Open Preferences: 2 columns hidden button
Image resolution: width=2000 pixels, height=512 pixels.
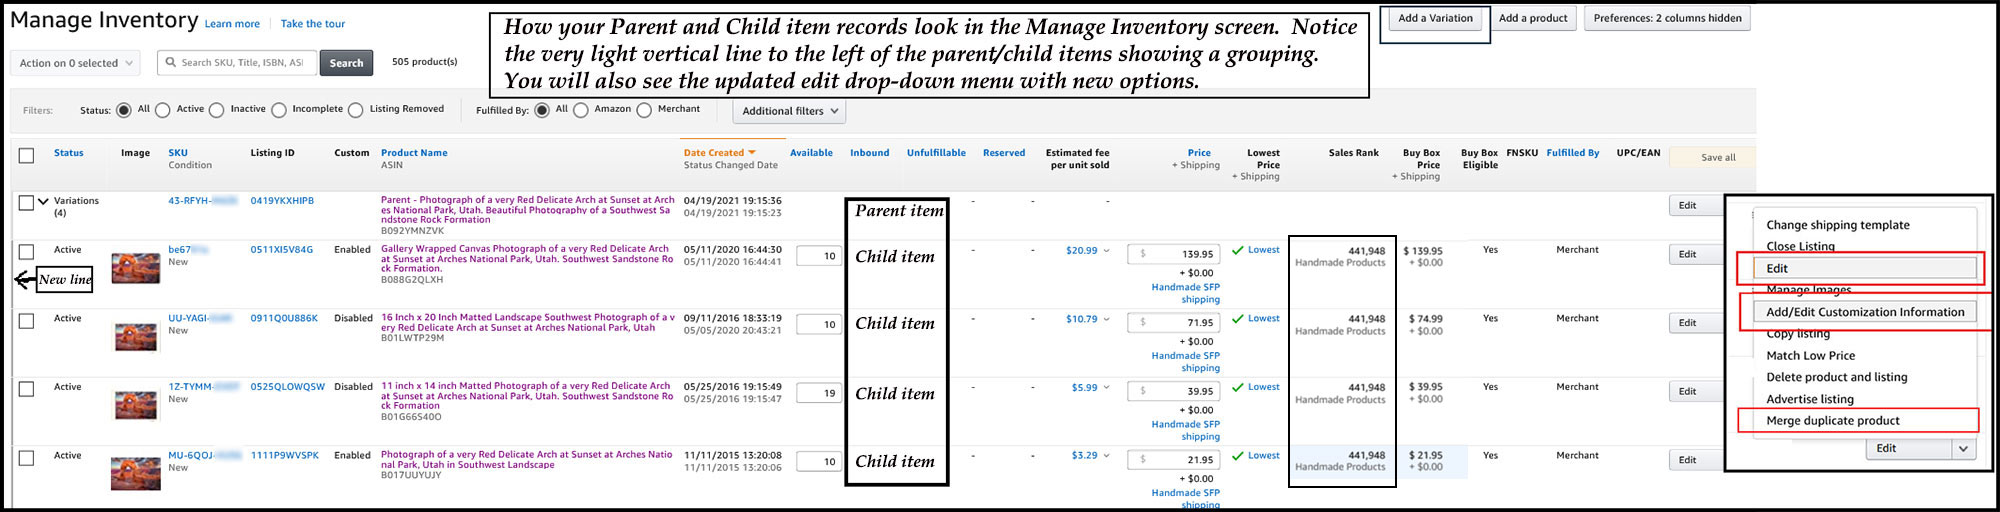coord(1666,18)
